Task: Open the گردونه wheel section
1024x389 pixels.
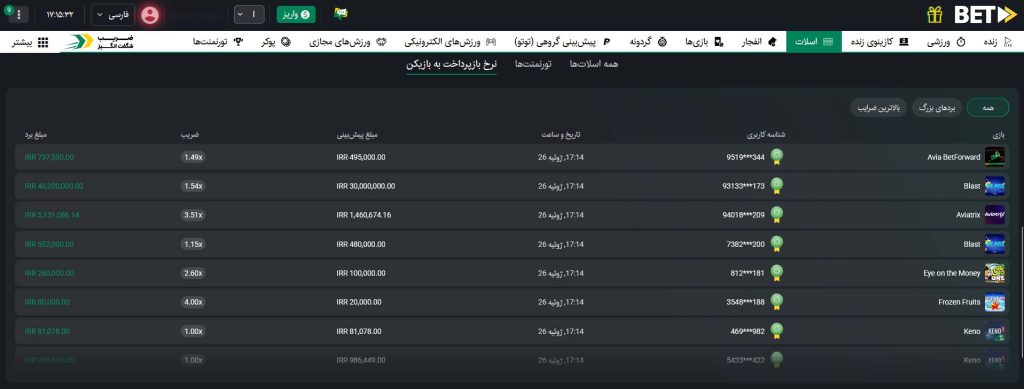Action: [648, 42]
